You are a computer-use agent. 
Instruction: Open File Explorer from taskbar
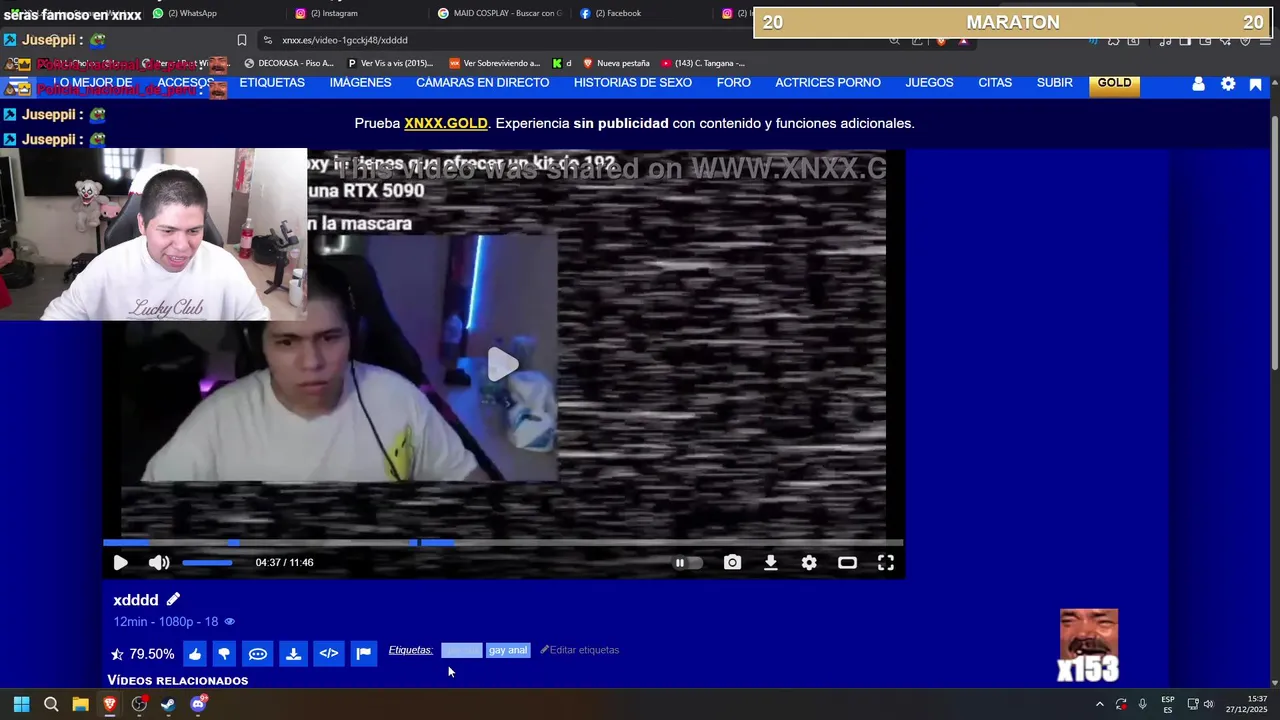[80, 704]
